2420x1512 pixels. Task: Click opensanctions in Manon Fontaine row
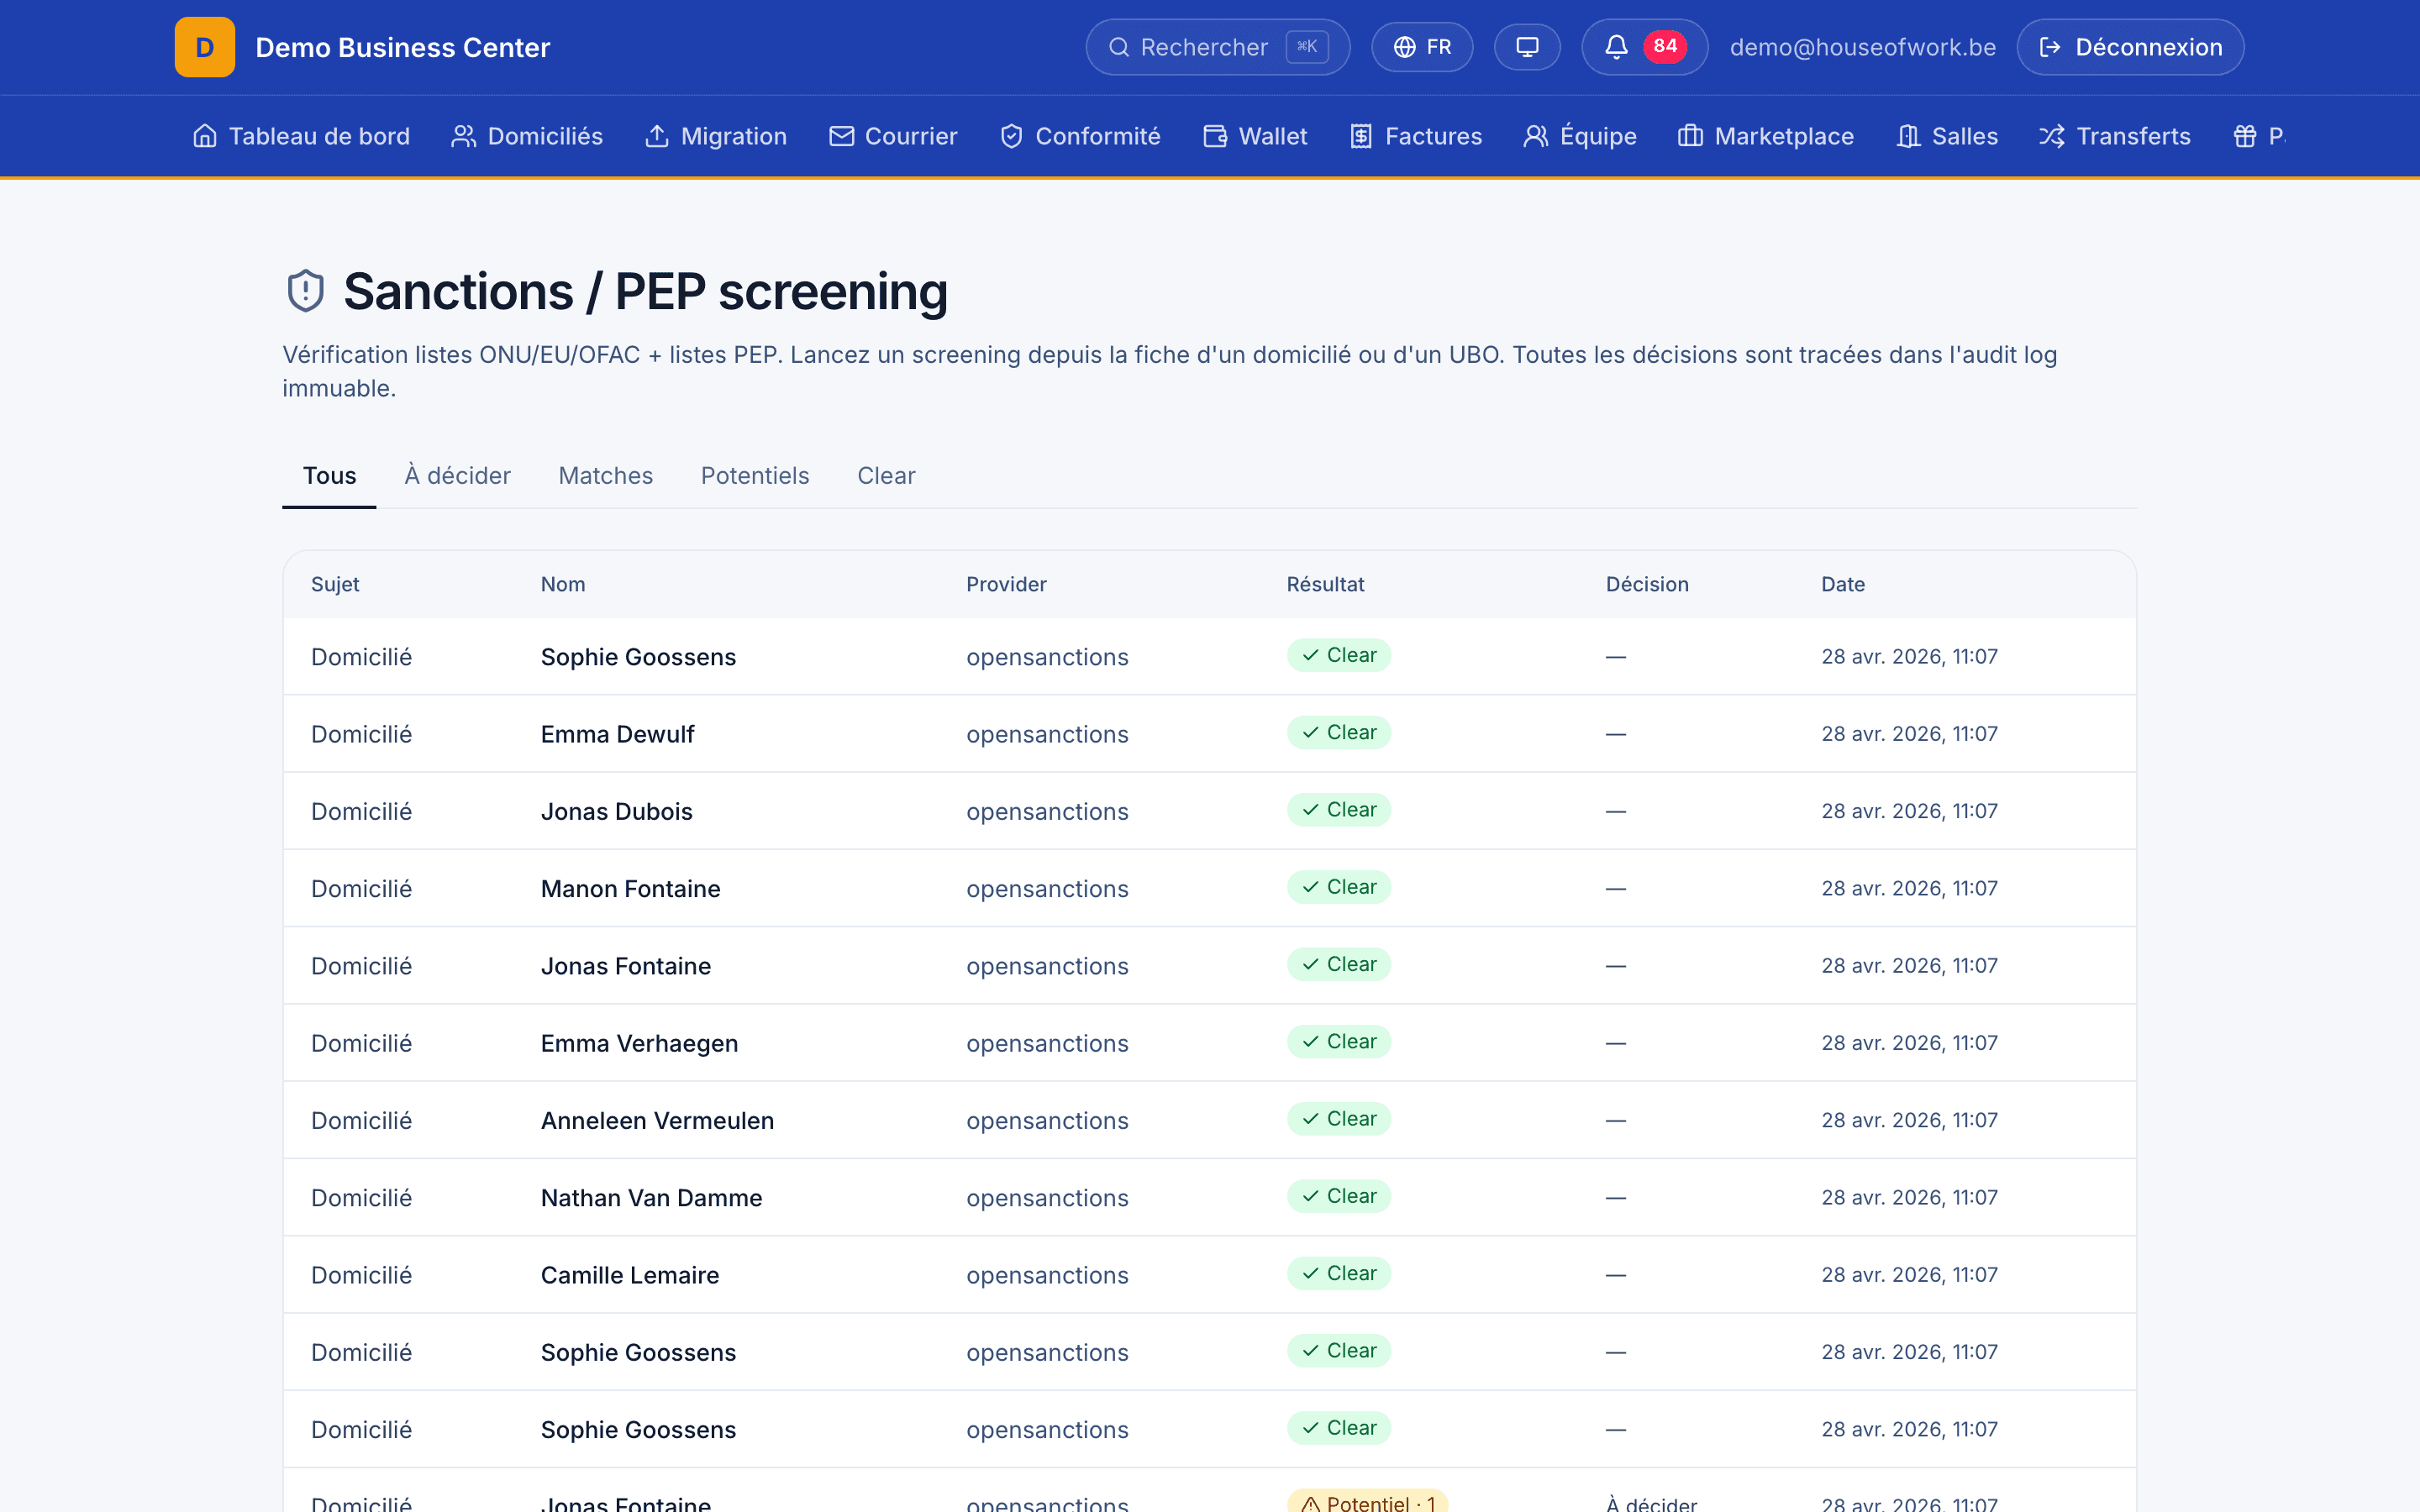1047,889
